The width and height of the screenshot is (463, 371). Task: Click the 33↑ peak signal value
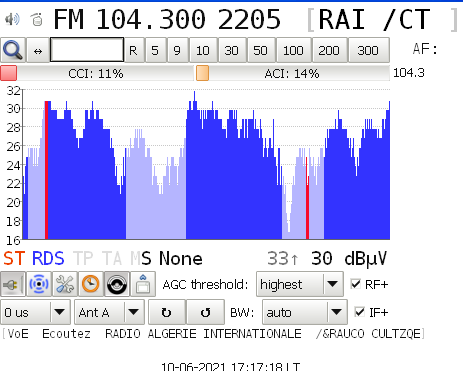click(x=283, y=258)
